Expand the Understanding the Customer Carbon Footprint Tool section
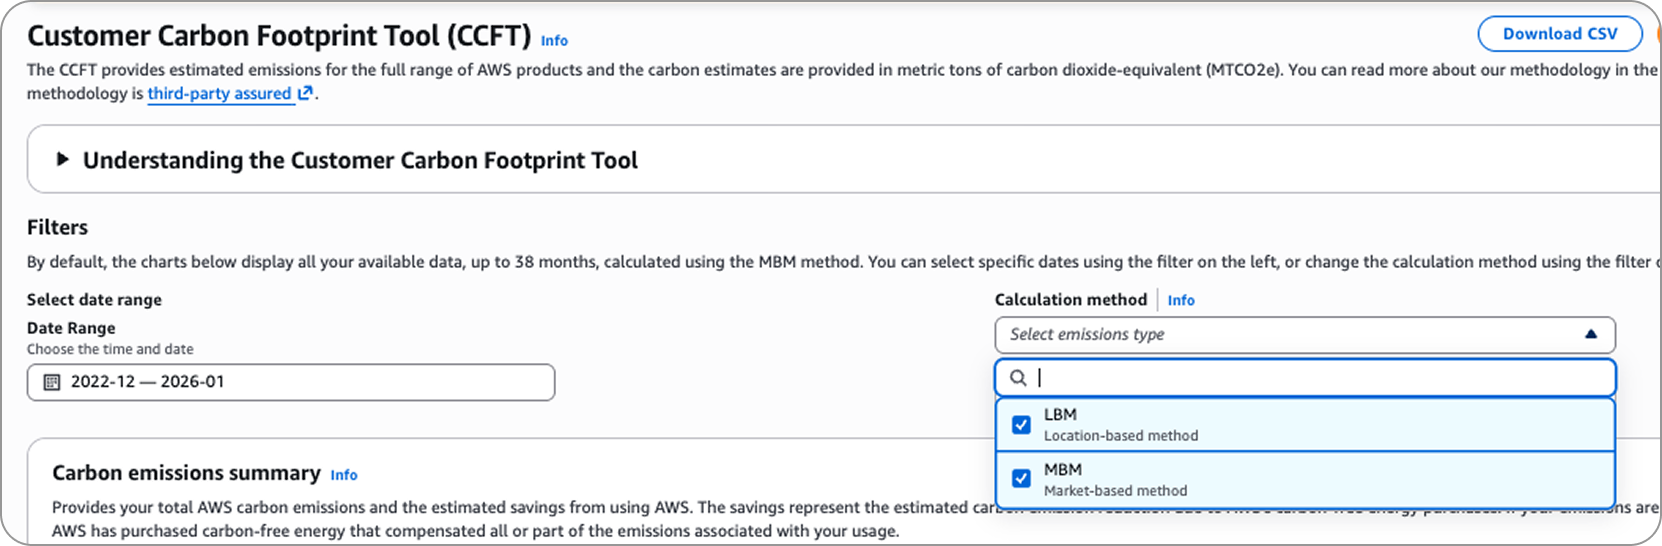This screenshot has height=546, width=1662. (360, 160)
